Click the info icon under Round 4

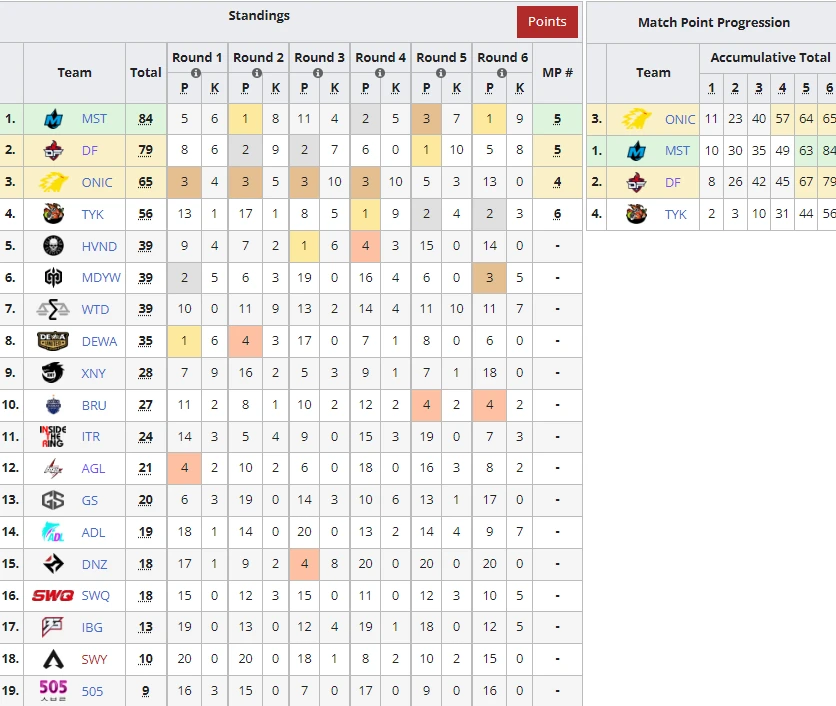tap(381, 73)
